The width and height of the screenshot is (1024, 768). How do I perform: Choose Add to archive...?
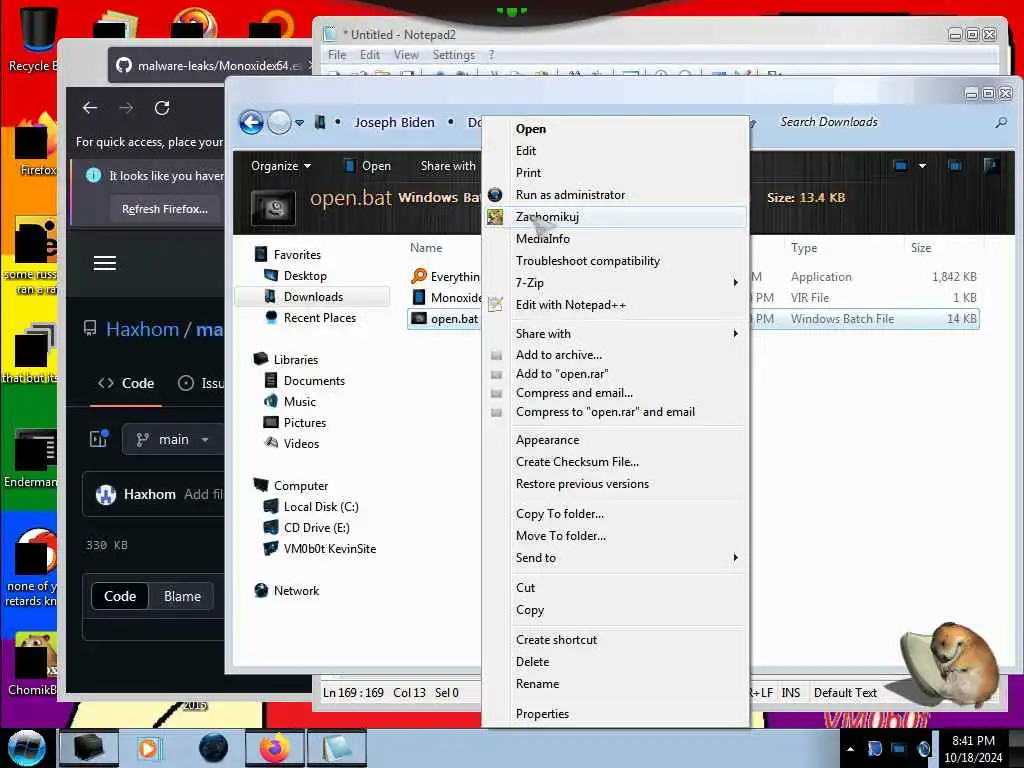(616, 355)
